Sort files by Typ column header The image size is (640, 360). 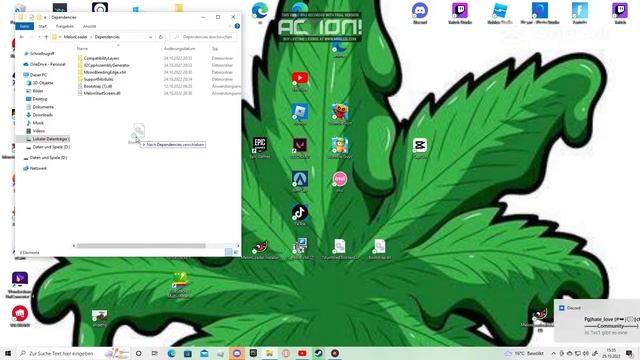point(215,49)
